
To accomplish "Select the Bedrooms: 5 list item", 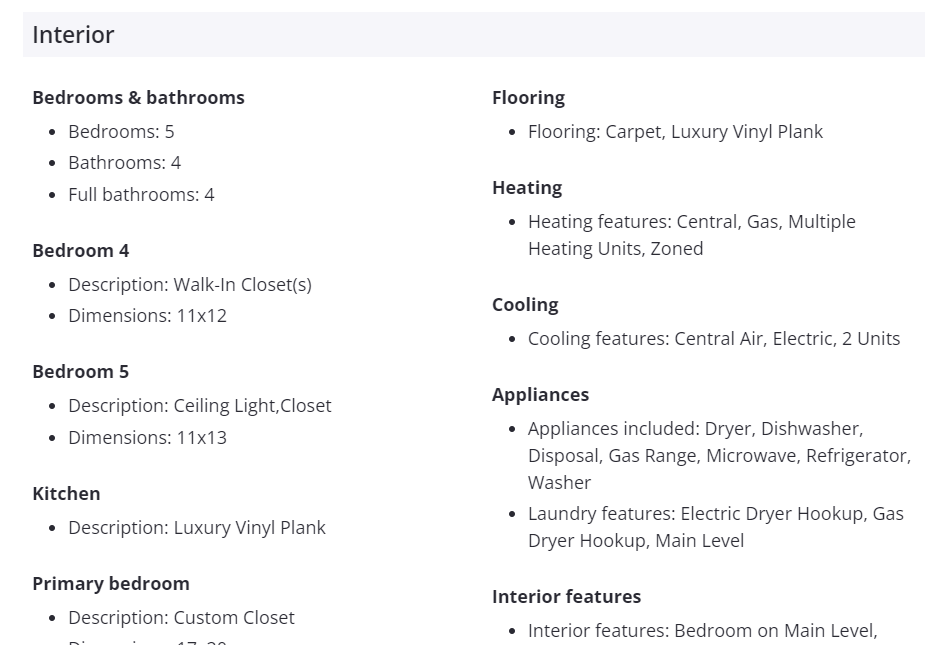I will pyautogui.click(x=121, y=131).
